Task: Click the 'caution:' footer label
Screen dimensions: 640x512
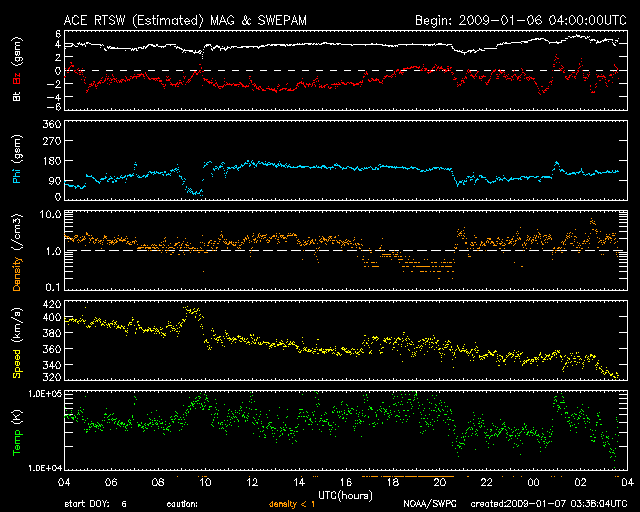Action: tap(182, 504)
